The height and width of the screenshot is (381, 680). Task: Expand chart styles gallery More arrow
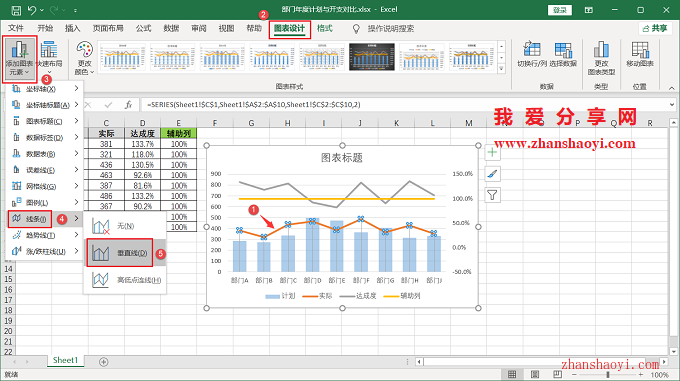coord(502,68)
